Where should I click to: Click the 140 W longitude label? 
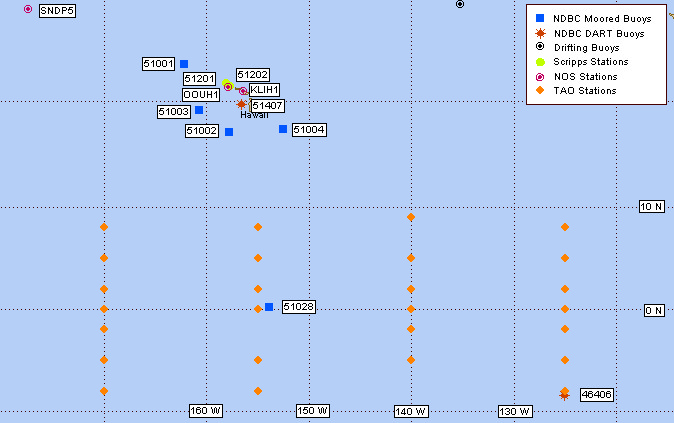(411, 412)
